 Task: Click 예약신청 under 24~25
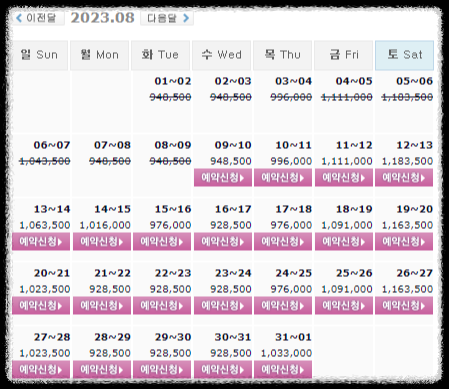283,305
